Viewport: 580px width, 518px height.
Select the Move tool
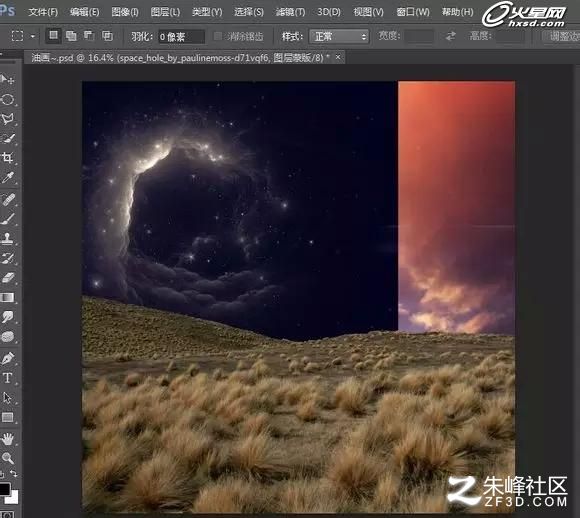7,79
